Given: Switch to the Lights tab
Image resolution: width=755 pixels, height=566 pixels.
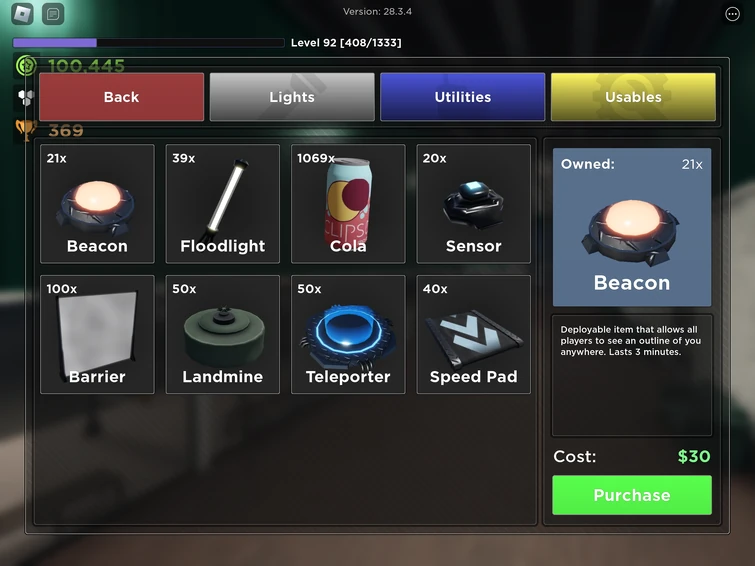Looking at the screenshot, I should tap(292, 97).
